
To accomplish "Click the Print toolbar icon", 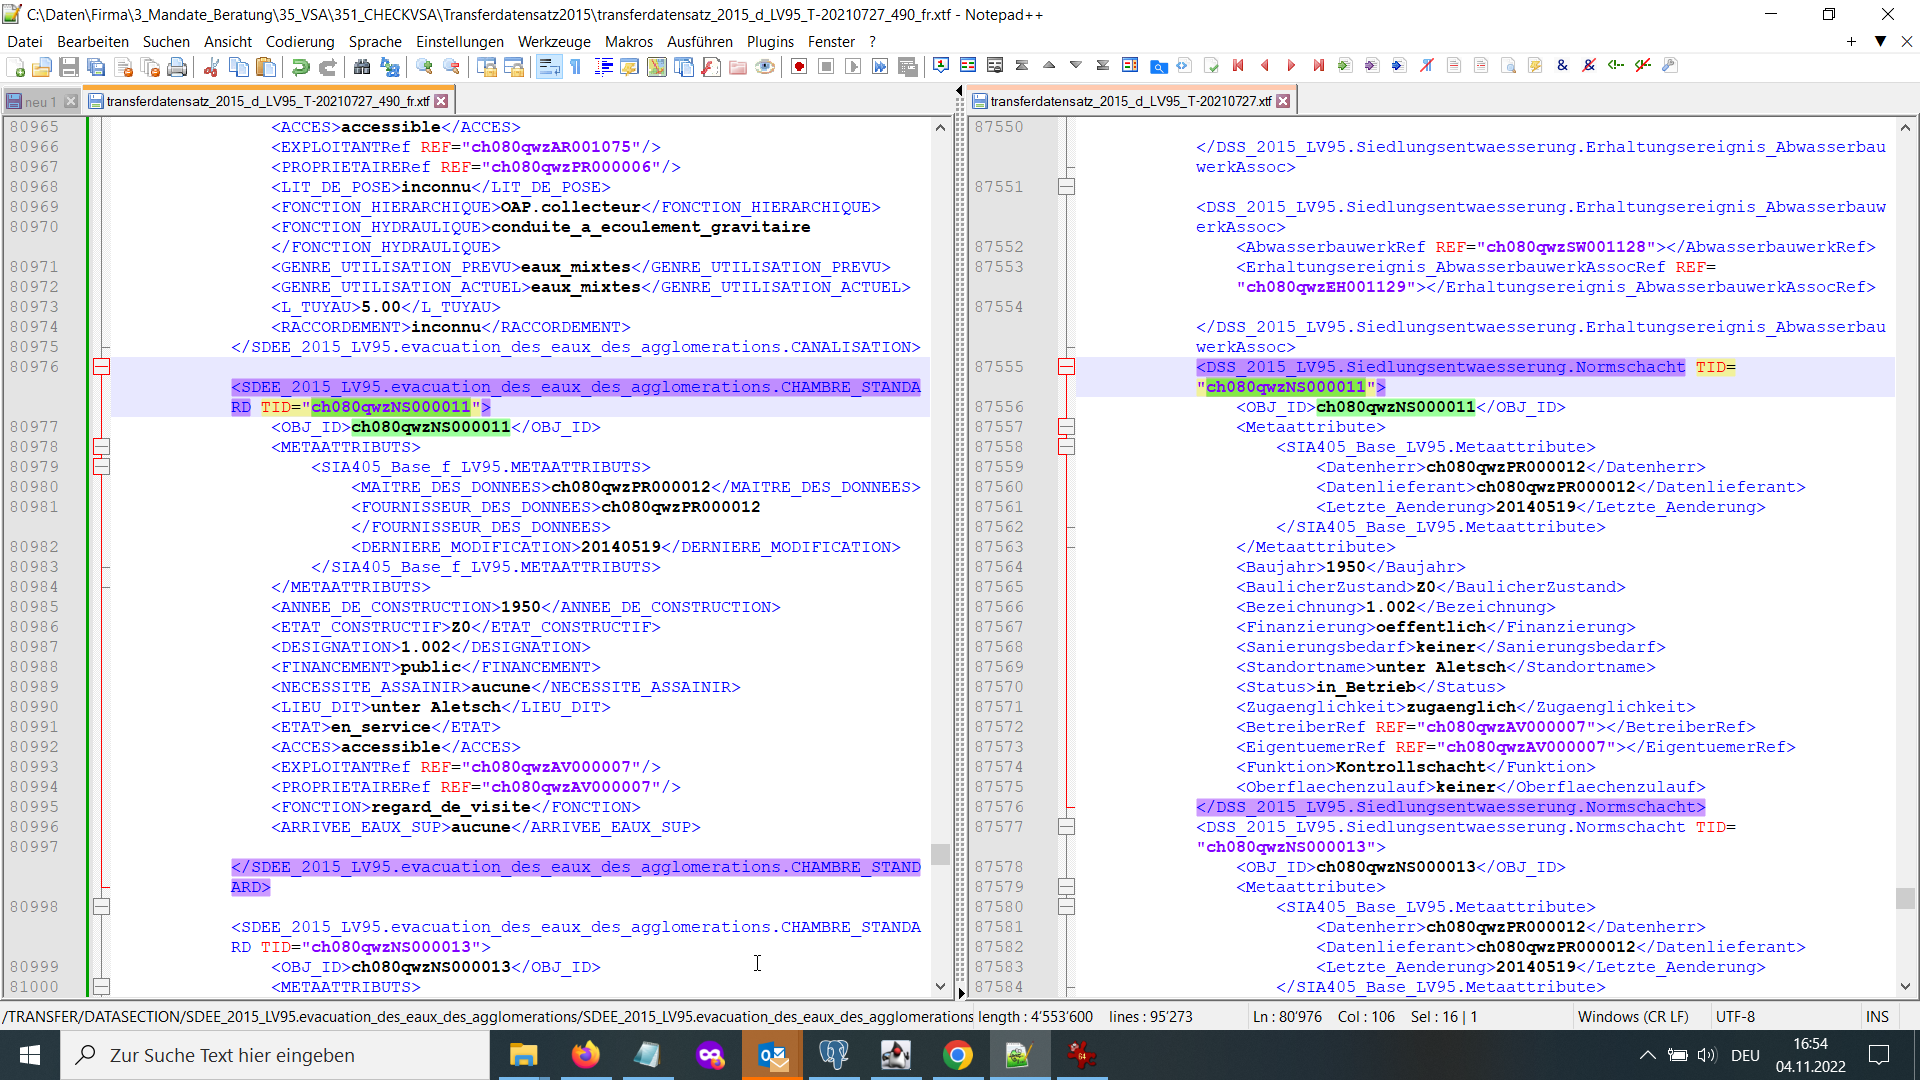I will point(177,67).
